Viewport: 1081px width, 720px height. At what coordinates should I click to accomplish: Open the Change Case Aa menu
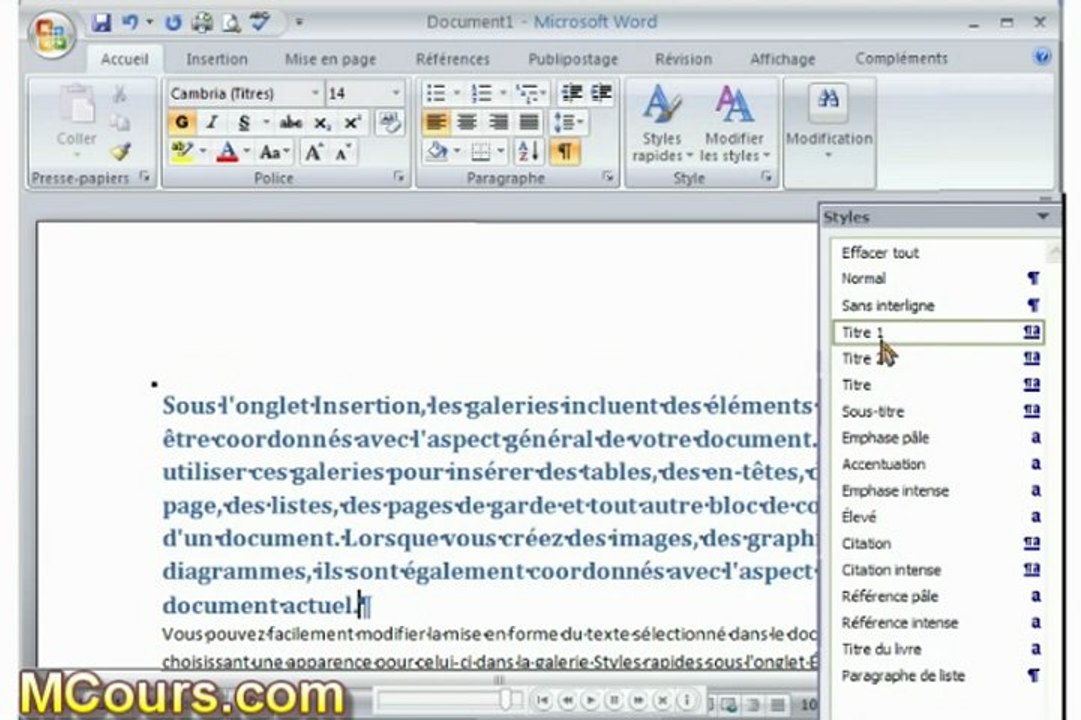click(274, 152)
